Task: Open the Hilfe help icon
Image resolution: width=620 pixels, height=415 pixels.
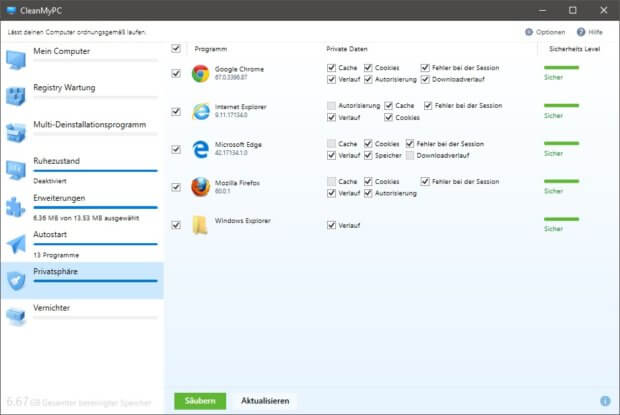Action: tap(582, 32)
